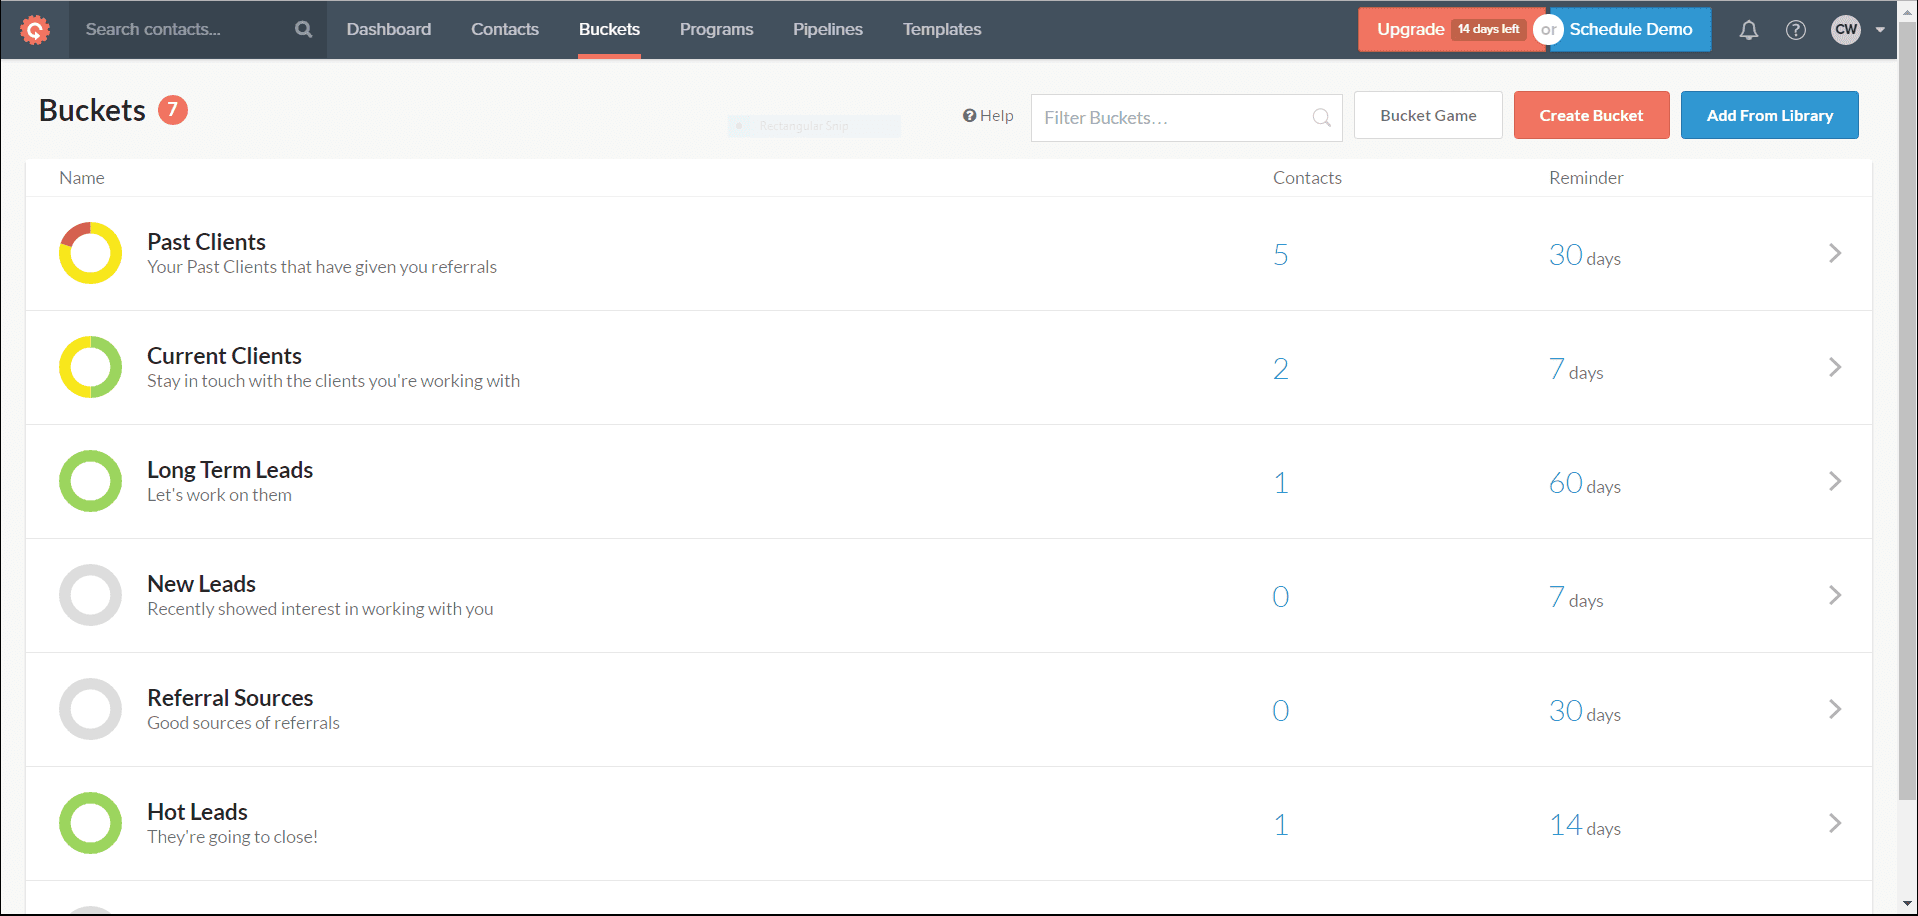This screenshot has height=916, width=1918.
Task: Expand the Long Term Leads row chevron
Action: click(x=1834, y=481)
